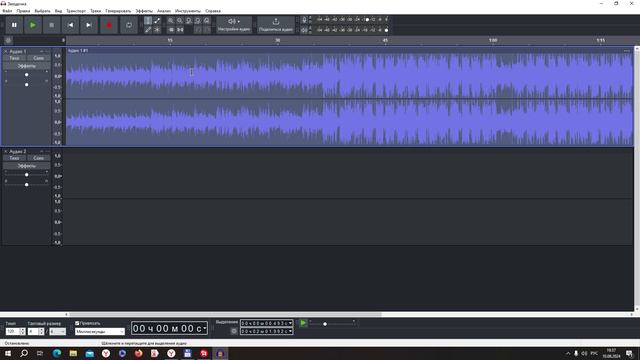640x360 pixels.
Task: Mute the Аудио 2 track (Тихо)
Action: click(x=14, y=158)
